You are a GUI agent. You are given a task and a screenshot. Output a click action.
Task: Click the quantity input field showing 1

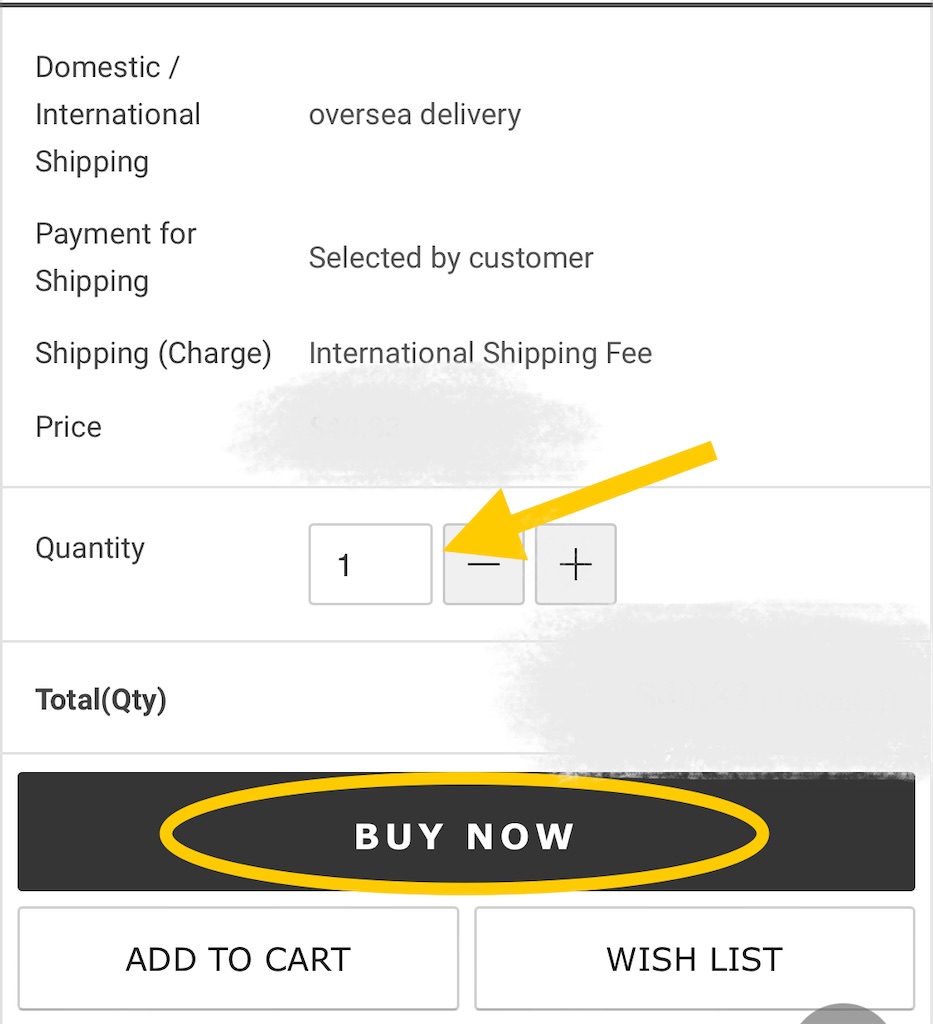click(370, 564)
